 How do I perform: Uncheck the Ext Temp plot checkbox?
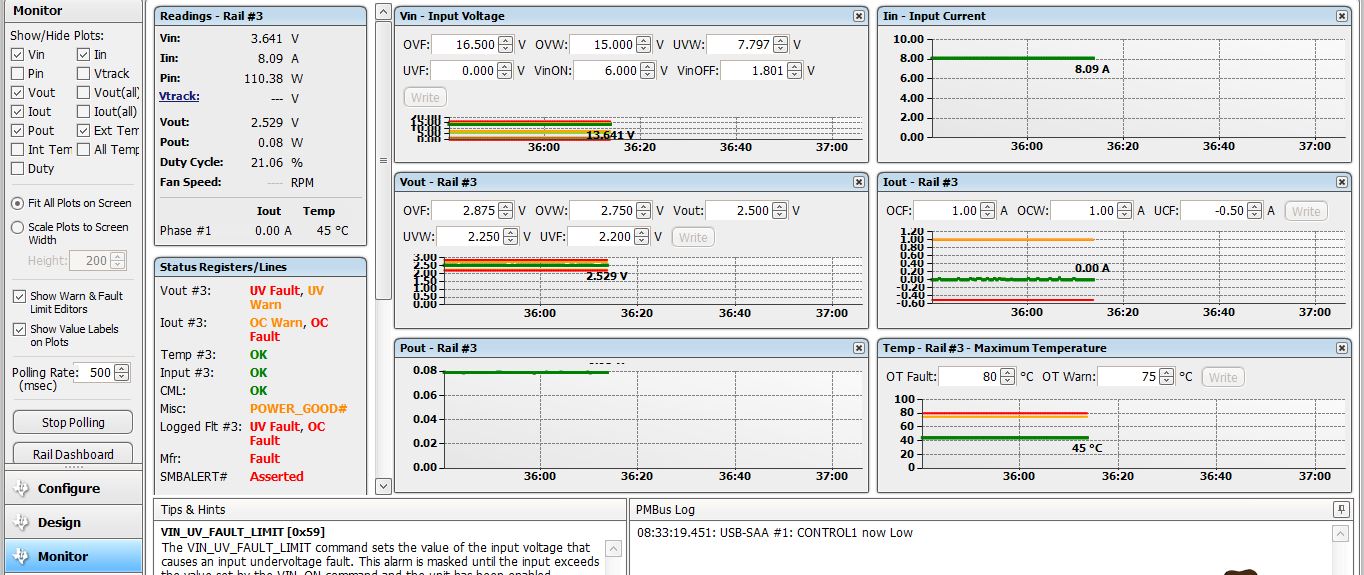point(84,131)
